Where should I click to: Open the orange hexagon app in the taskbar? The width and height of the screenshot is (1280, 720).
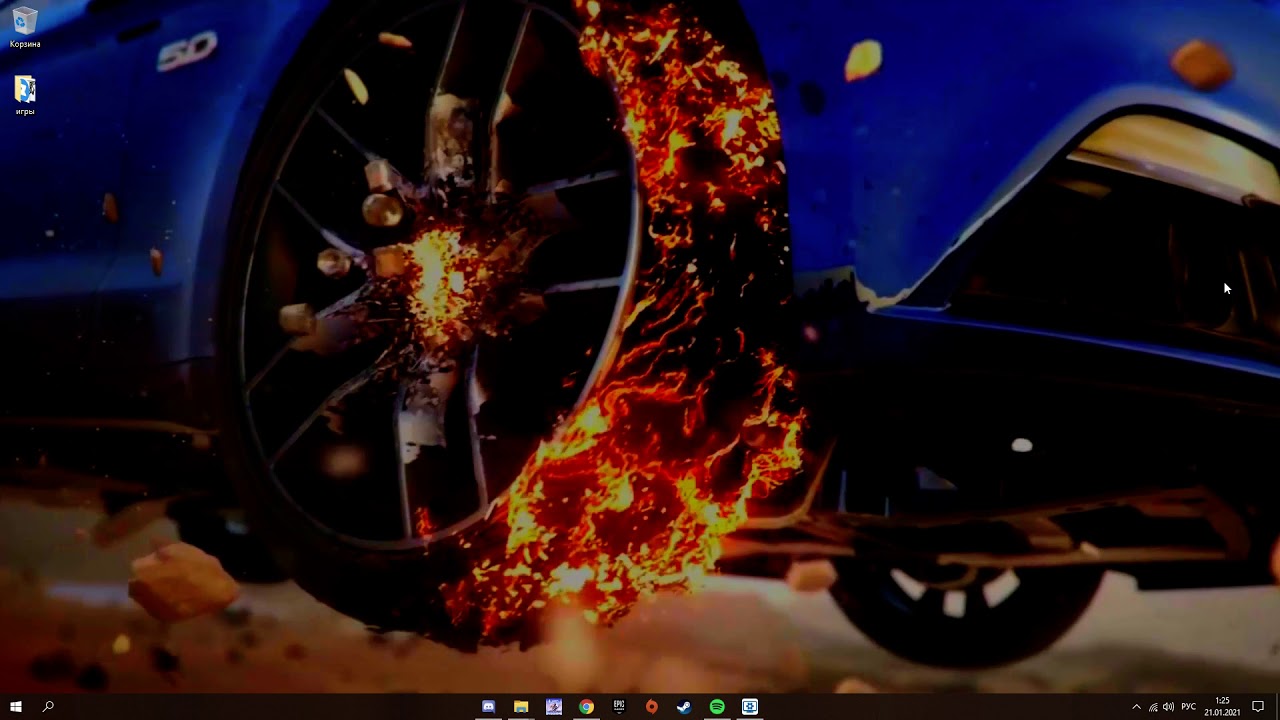tap(652, 707)
